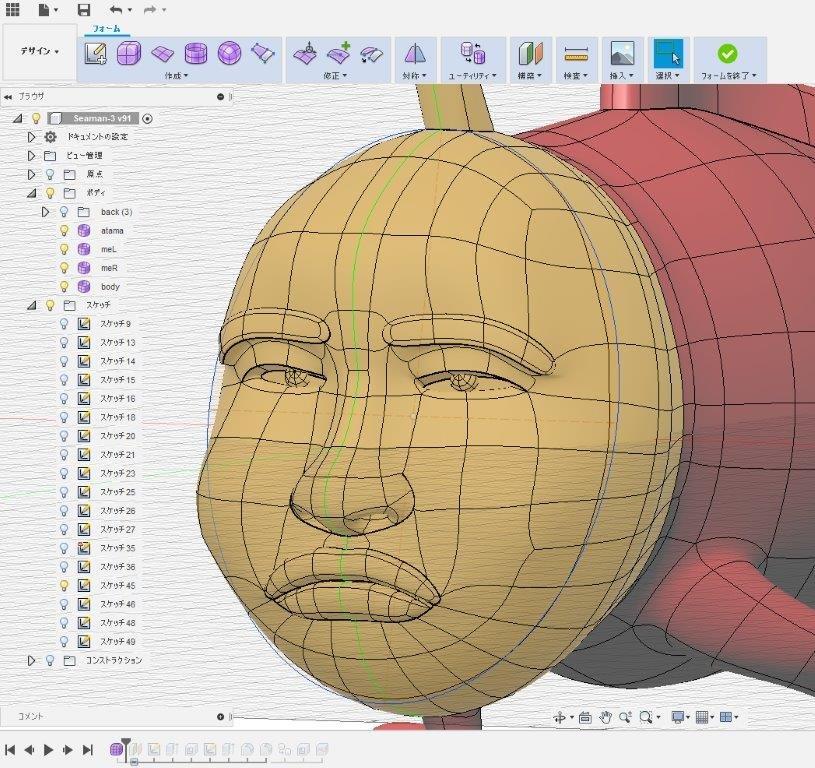Viewport: 815px width, 768px height.
Task: Select the Face creation tool
Action: coord(262,54)
